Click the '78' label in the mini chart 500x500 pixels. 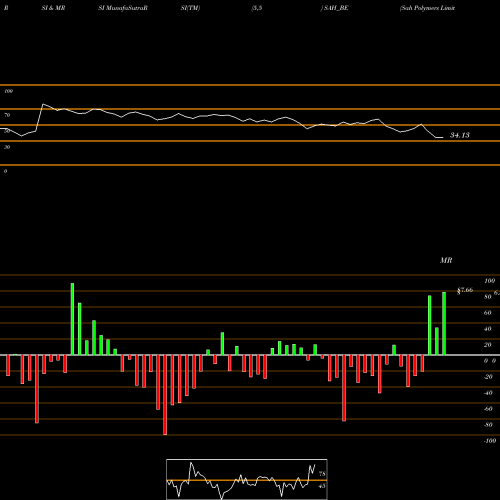pyautogui.click(x=322, y=474)
